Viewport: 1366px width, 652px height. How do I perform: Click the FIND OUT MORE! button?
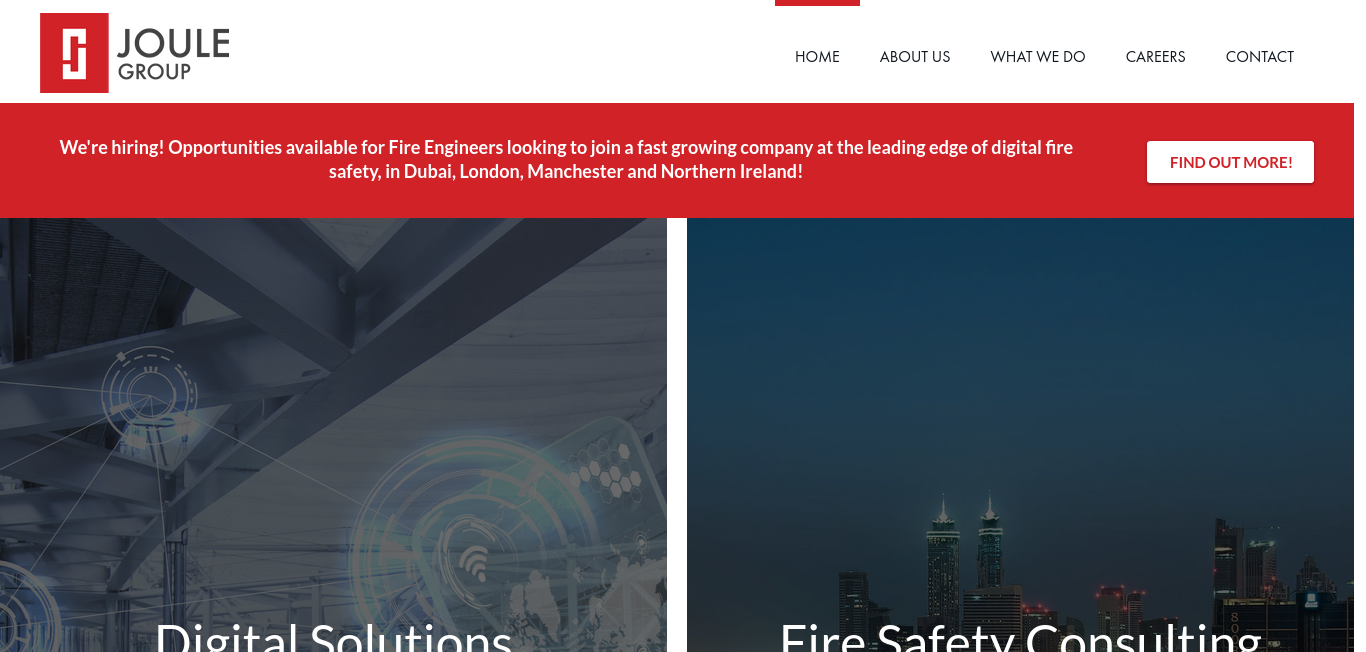[1230, 162]
